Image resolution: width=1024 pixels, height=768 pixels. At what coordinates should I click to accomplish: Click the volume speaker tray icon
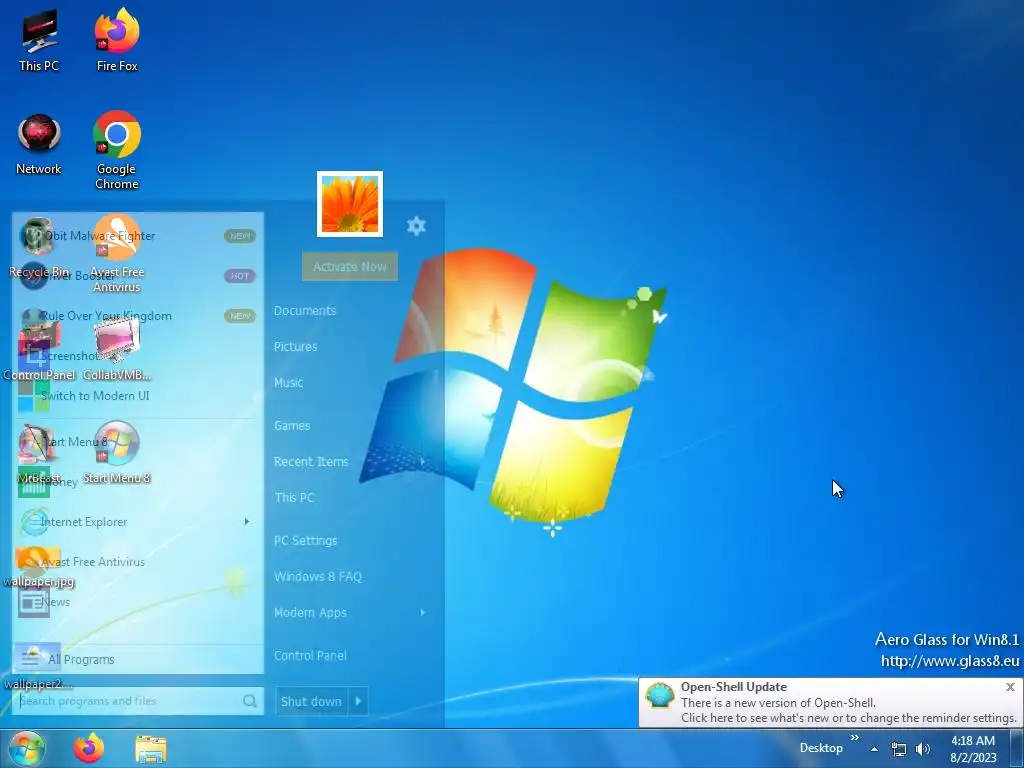pos(923,749)
